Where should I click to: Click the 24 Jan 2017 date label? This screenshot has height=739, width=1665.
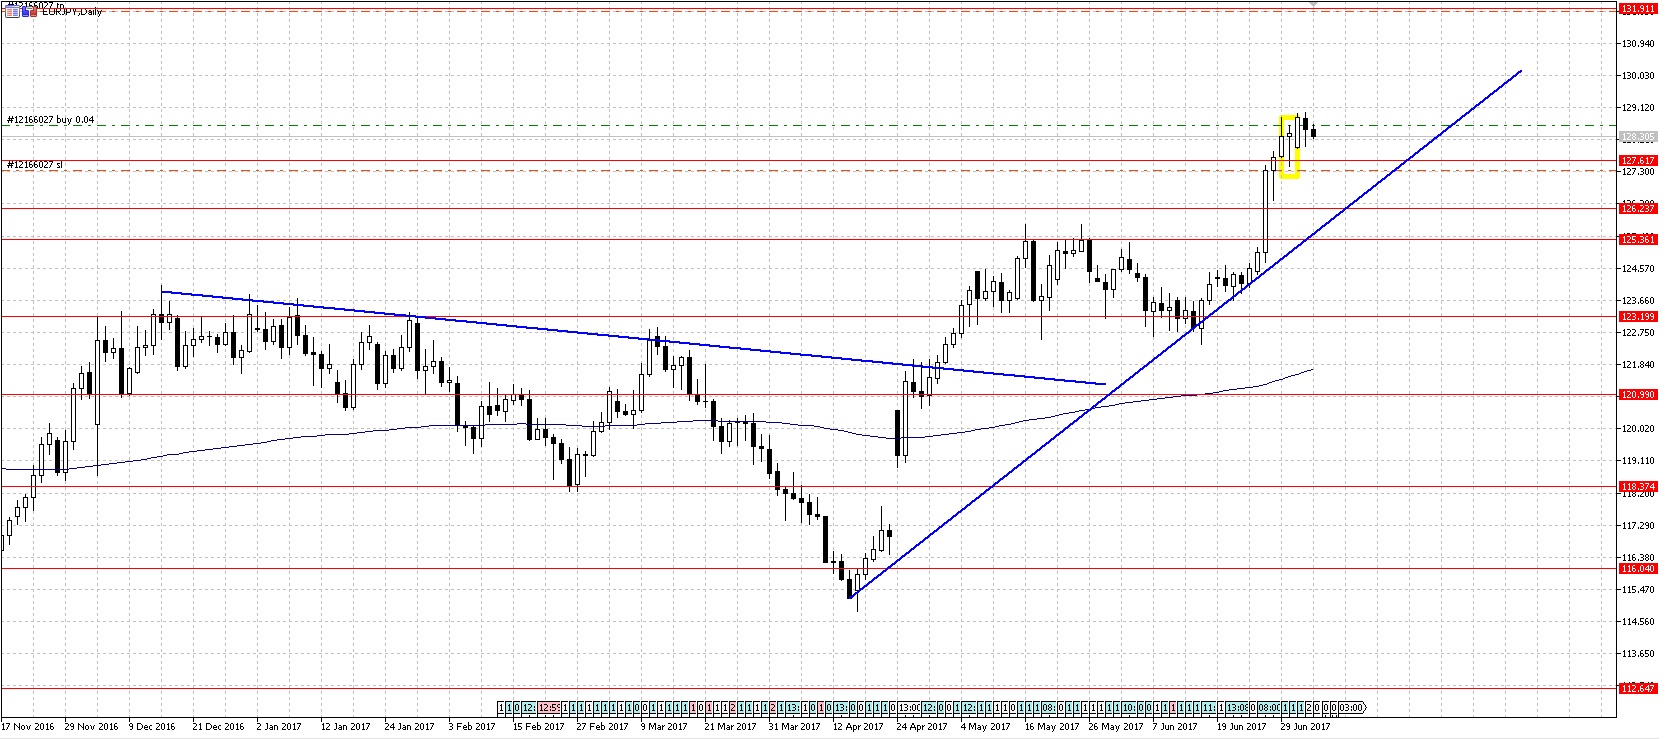tap(410, 727)
